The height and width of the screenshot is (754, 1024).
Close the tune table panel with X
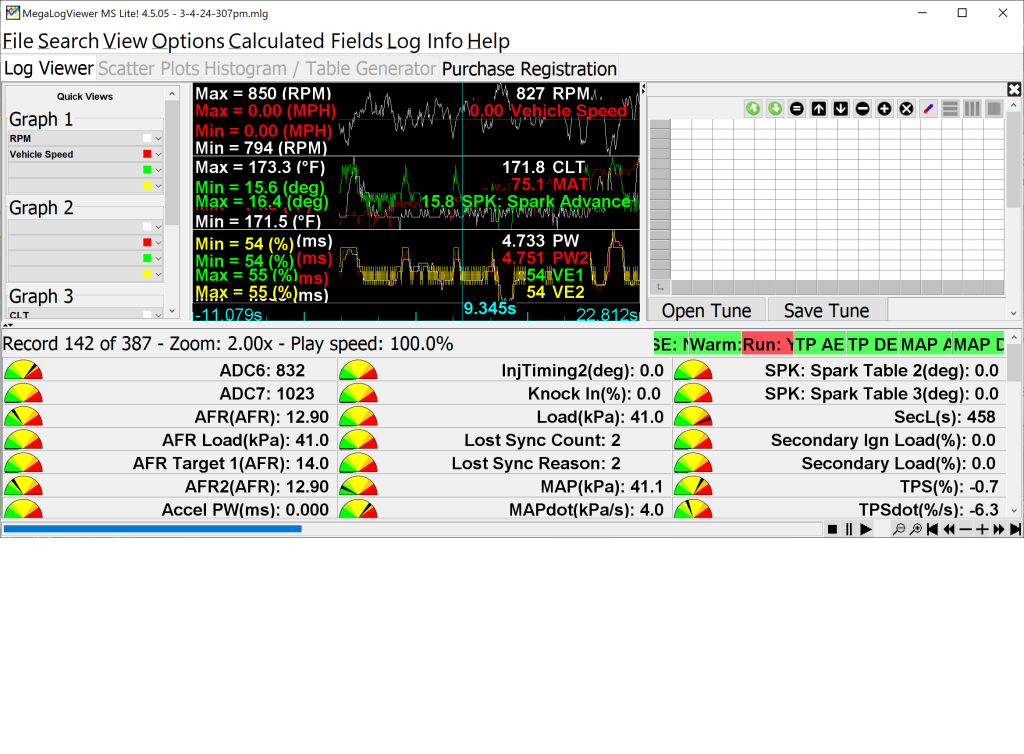pyautogui.click(x=1014, y=89)
